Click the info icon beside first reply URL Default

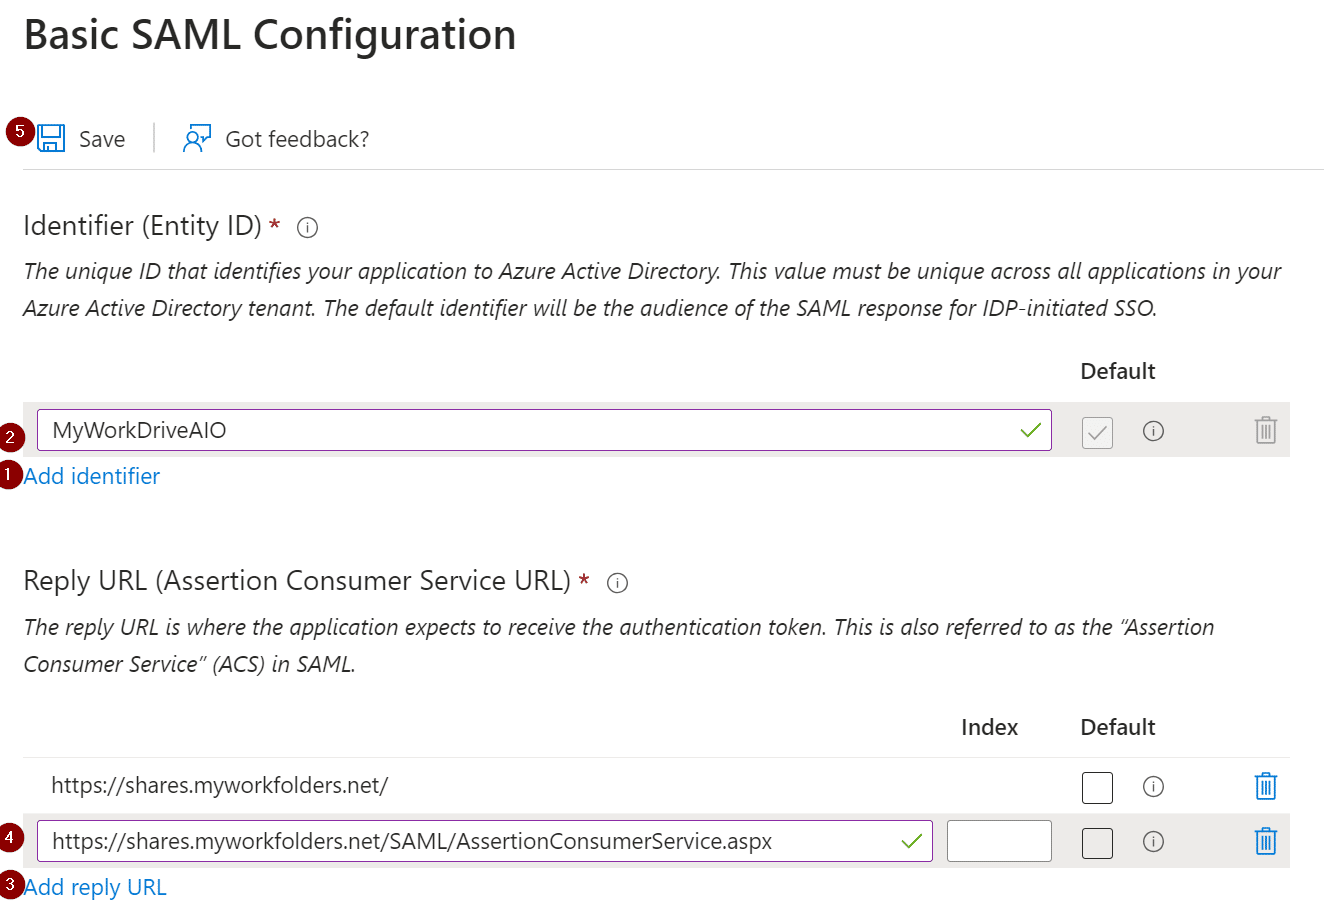pyautogui.click(x=1152, y=787)
